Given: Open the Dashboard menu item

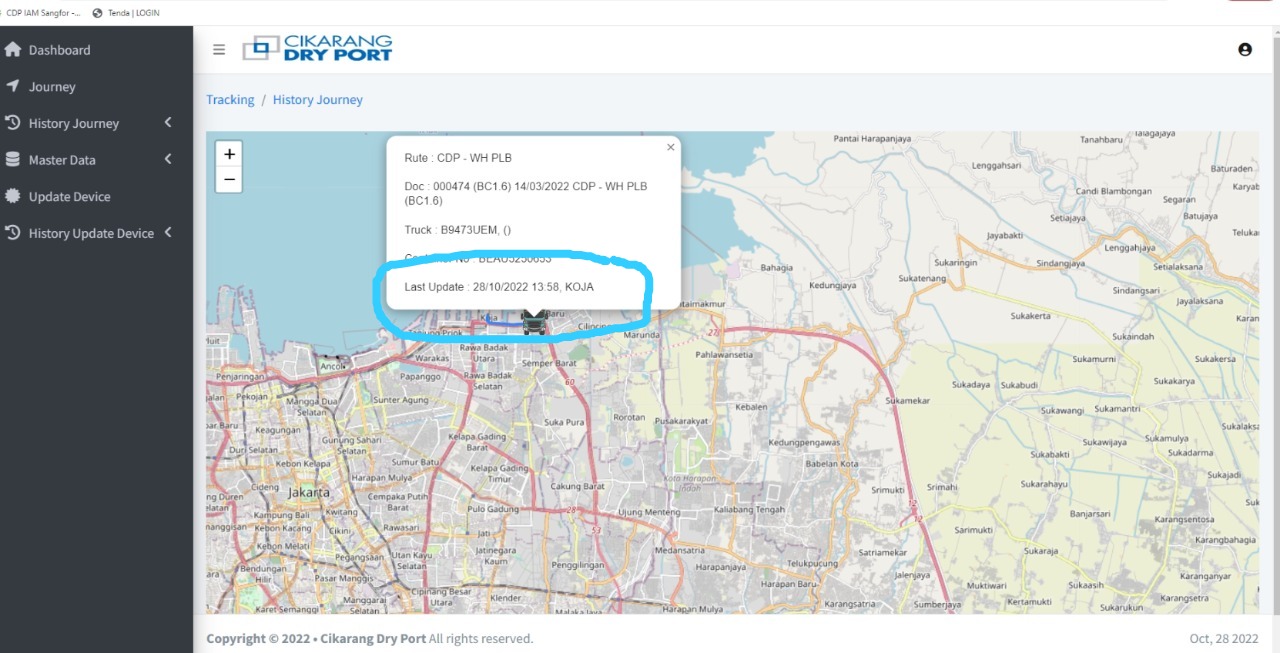Looking at the screenshot, I should pos(59,50).
